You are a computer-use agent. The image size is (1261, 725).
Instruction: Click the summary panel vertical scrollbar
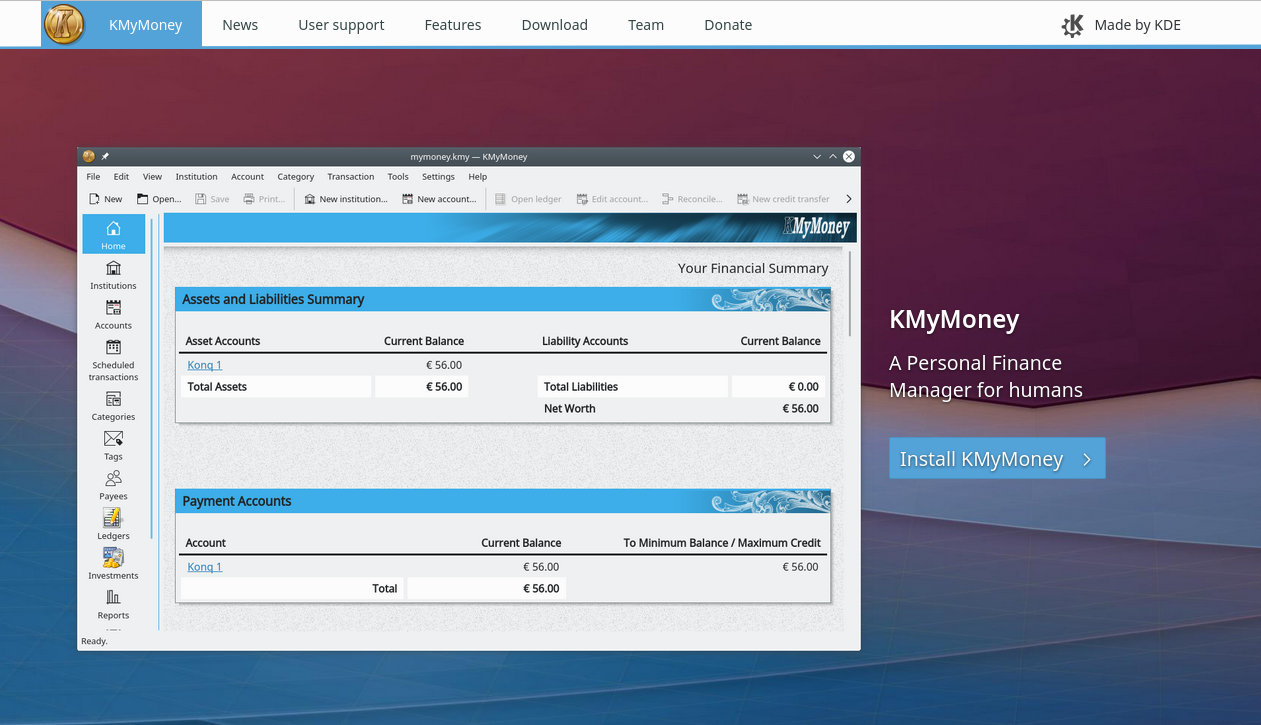pos(850,294)
